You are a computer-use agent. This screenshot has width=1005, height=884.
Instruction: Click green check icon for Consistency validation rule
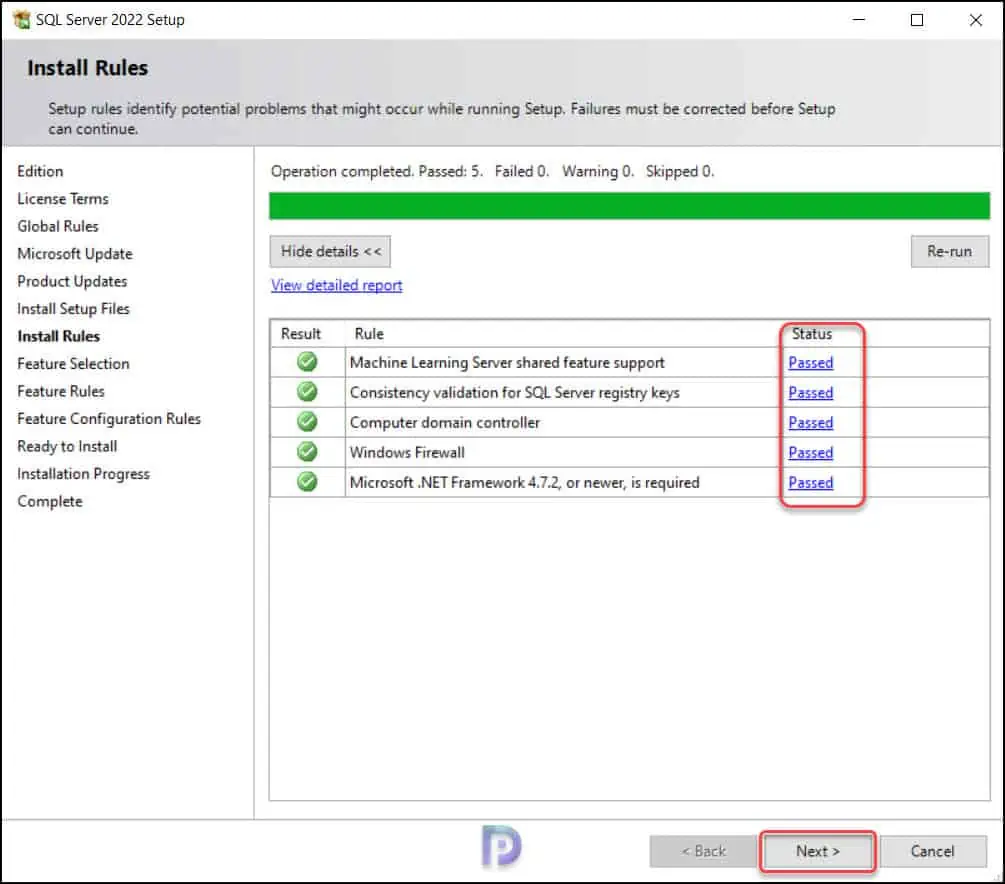(x=307, y=392)
